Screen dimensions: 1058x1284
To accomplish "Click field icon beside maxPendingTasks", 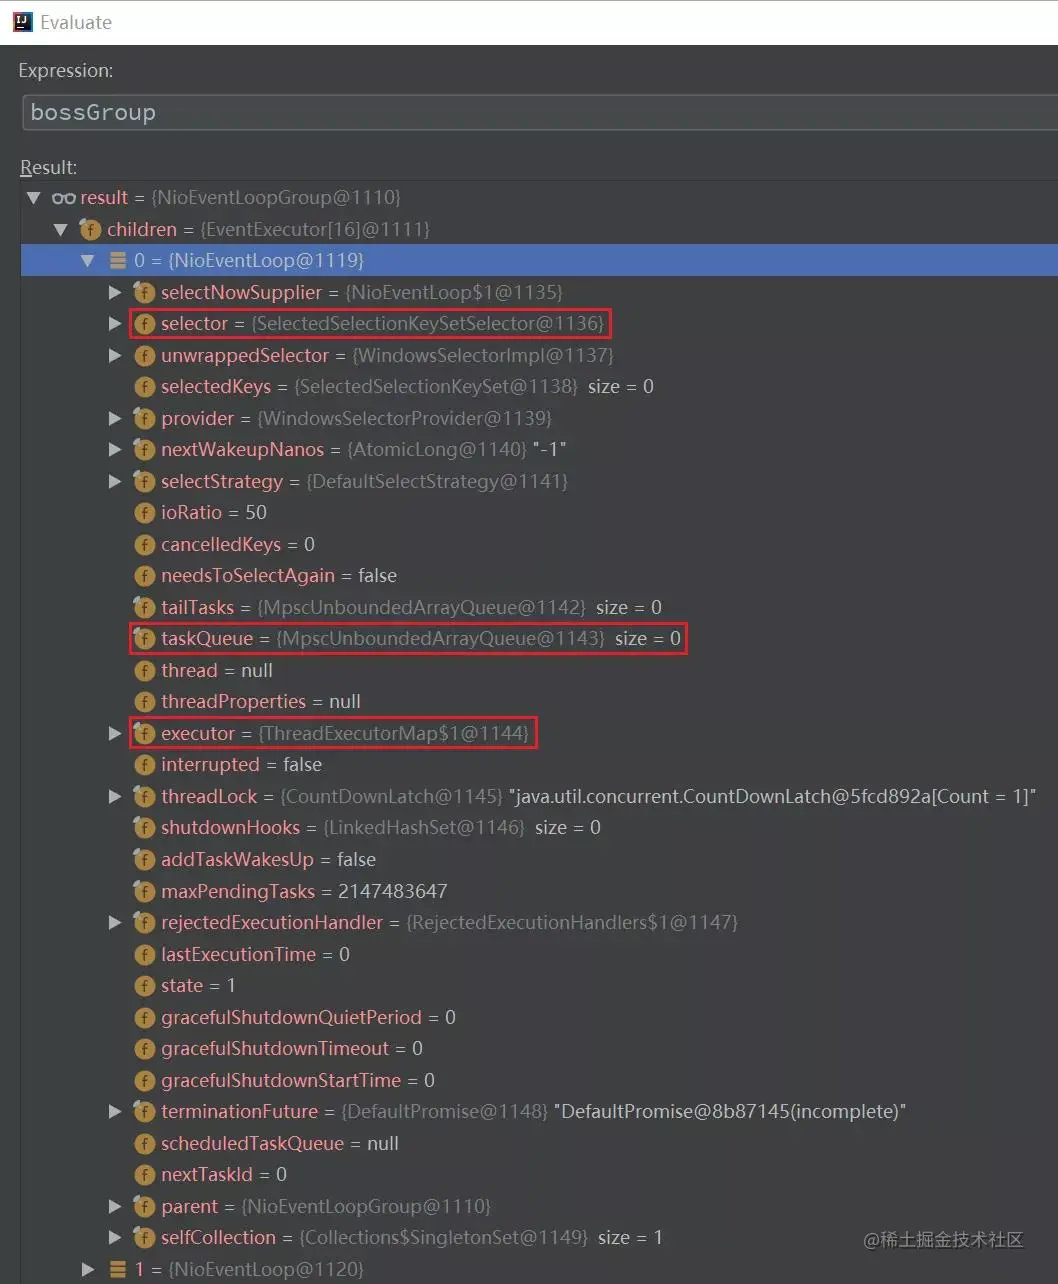I will [x=144, y=892].
